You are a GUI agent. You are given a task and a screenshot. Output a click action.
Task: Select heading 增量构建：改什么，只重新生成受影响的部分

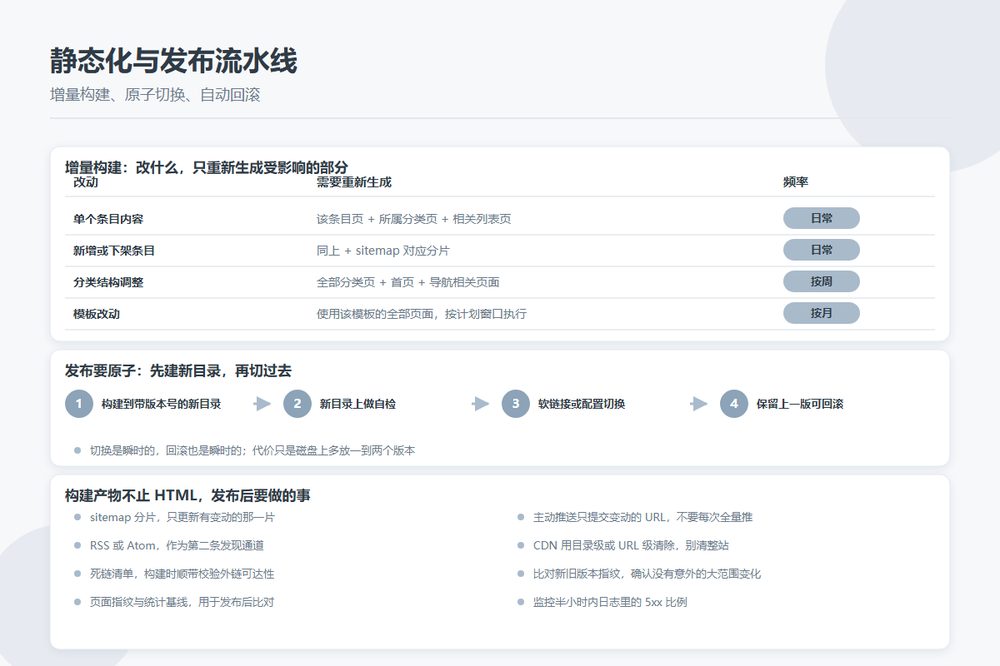pyautogui.click(x=207, y=167)
